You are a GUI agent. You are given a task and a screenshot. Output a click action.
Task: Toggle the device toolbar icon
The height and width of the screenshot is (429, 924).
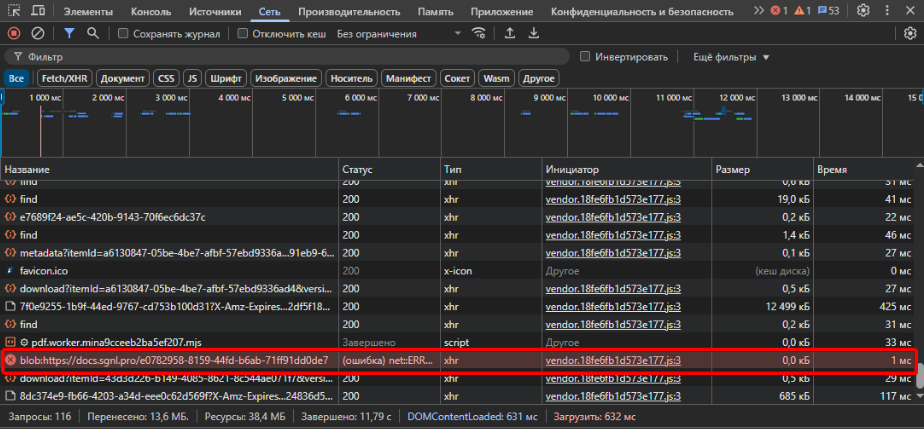coord(38,11)
